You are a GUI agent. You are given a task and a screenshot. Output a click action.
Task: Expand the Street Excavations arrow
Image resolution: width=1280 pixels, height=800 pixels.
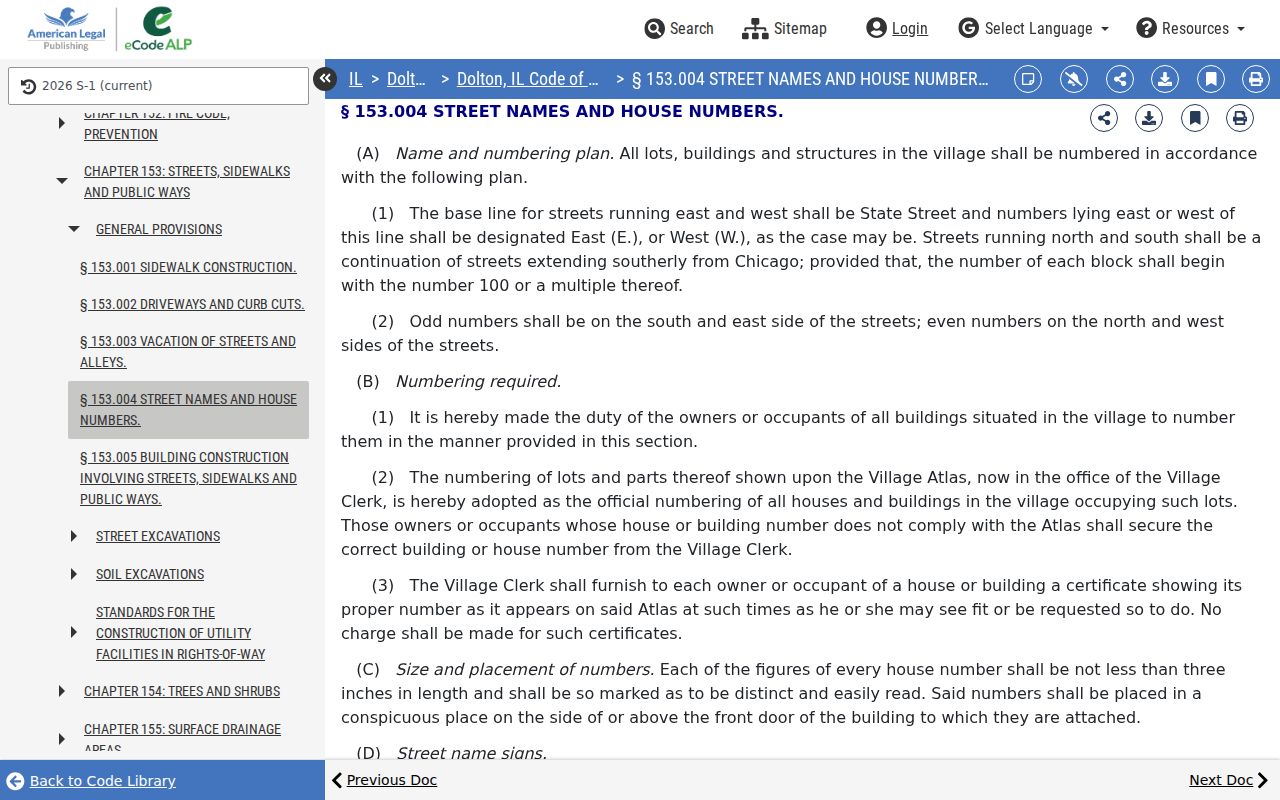point(74,536)
